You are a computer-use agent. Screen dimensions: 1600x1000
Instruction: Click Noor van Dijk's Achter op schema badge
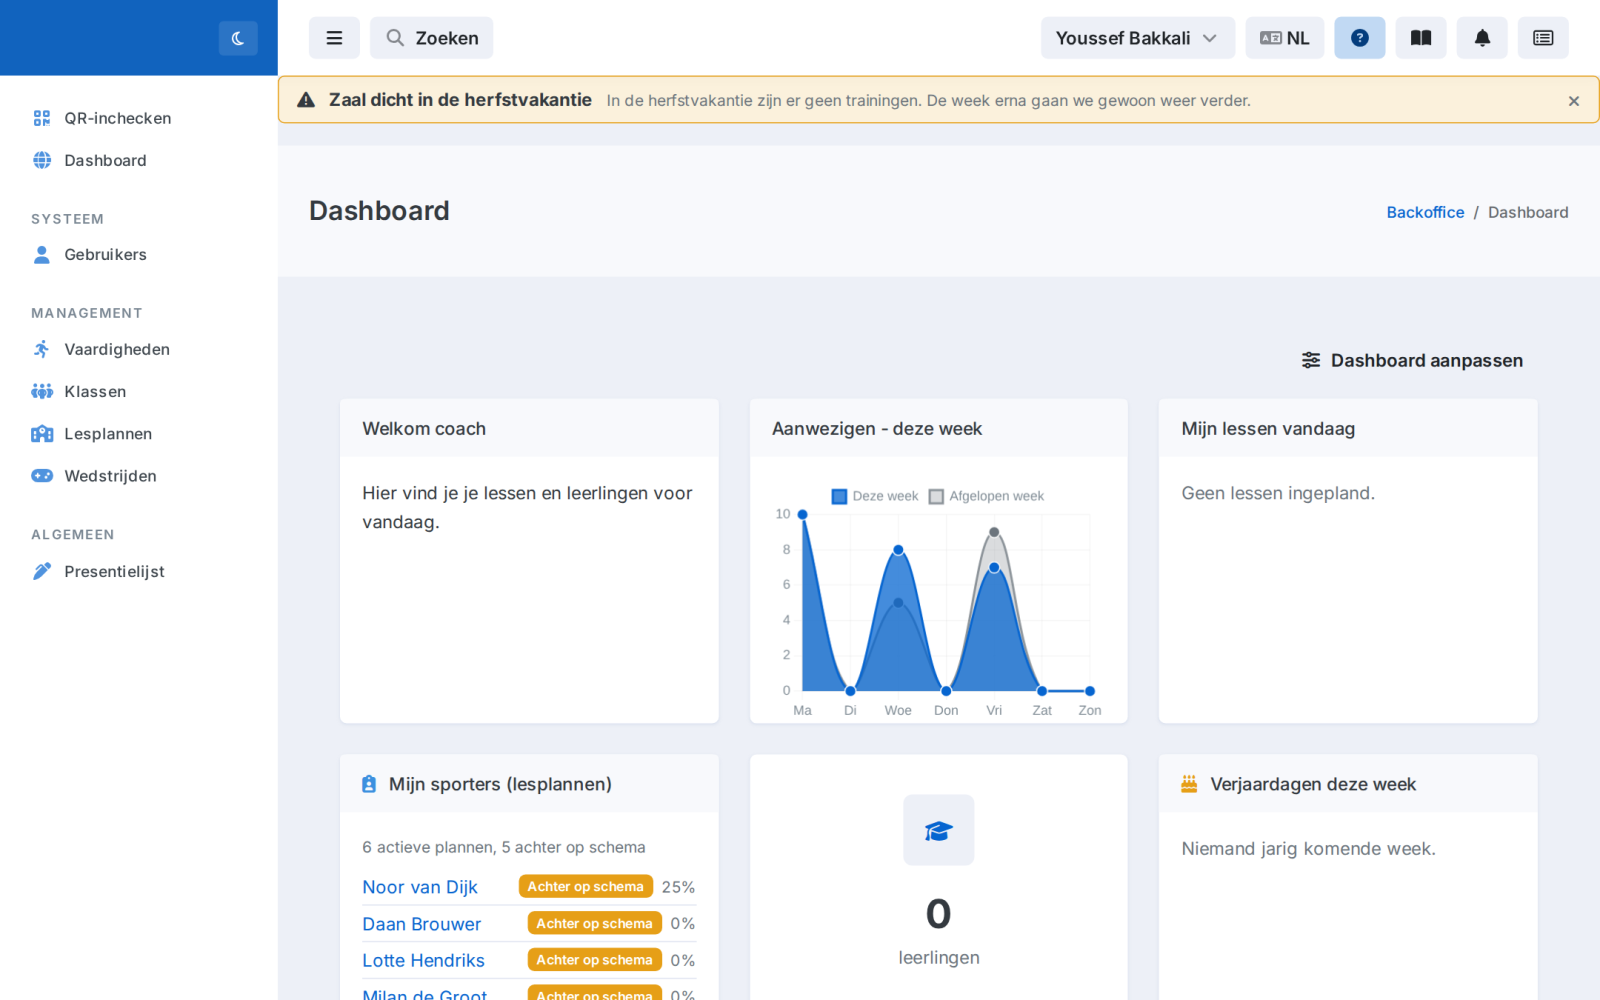click(586, 887)
